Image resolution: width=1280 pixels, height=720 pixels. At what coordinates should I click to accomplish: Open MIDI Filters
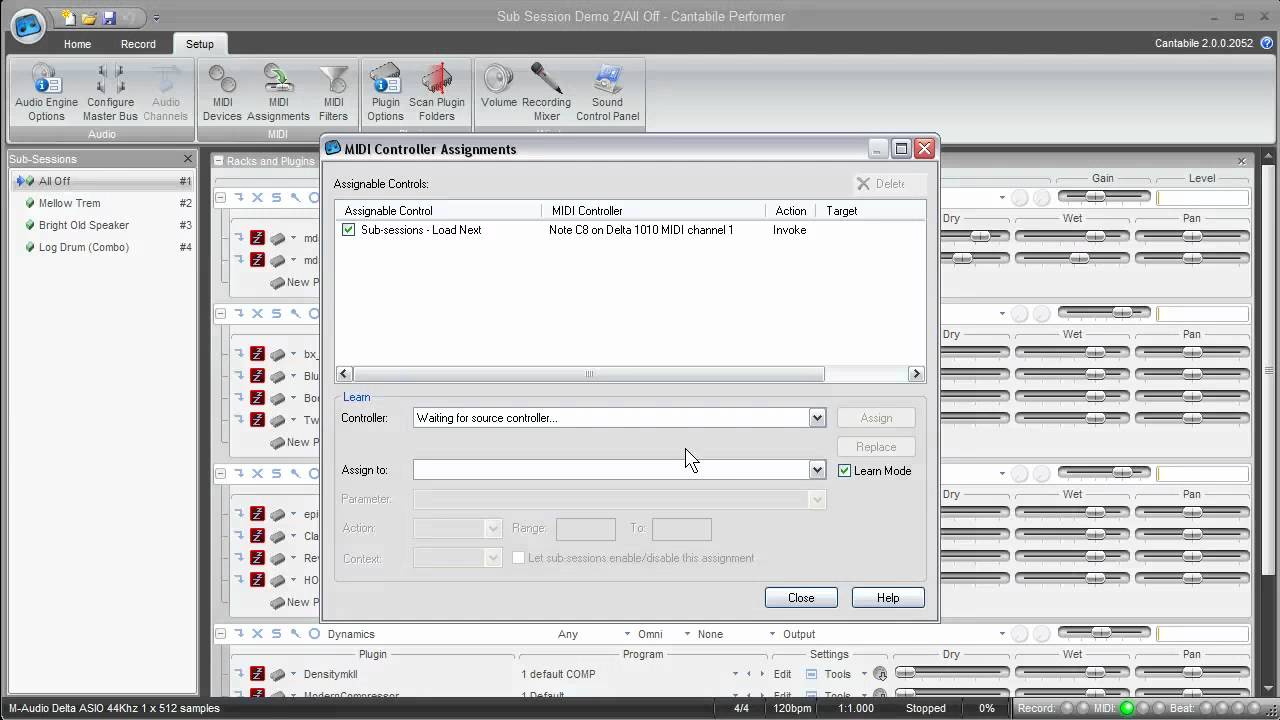333,93
